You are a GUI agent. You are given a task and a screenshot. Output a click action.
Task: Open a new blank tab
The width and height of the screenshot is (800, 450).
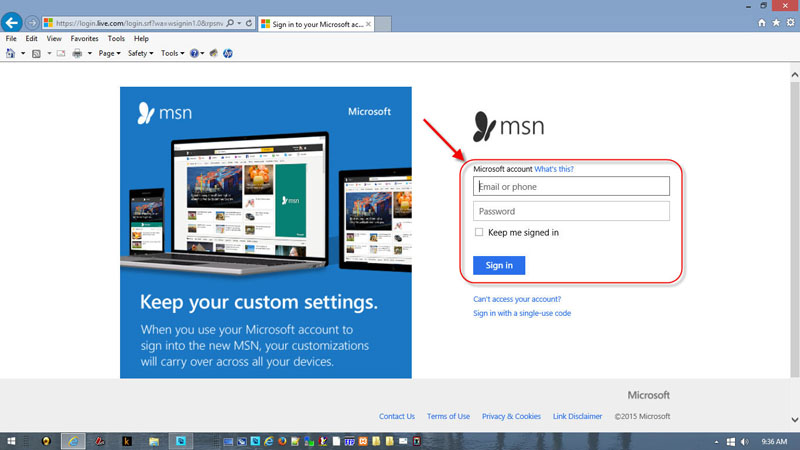coord(383,24)
